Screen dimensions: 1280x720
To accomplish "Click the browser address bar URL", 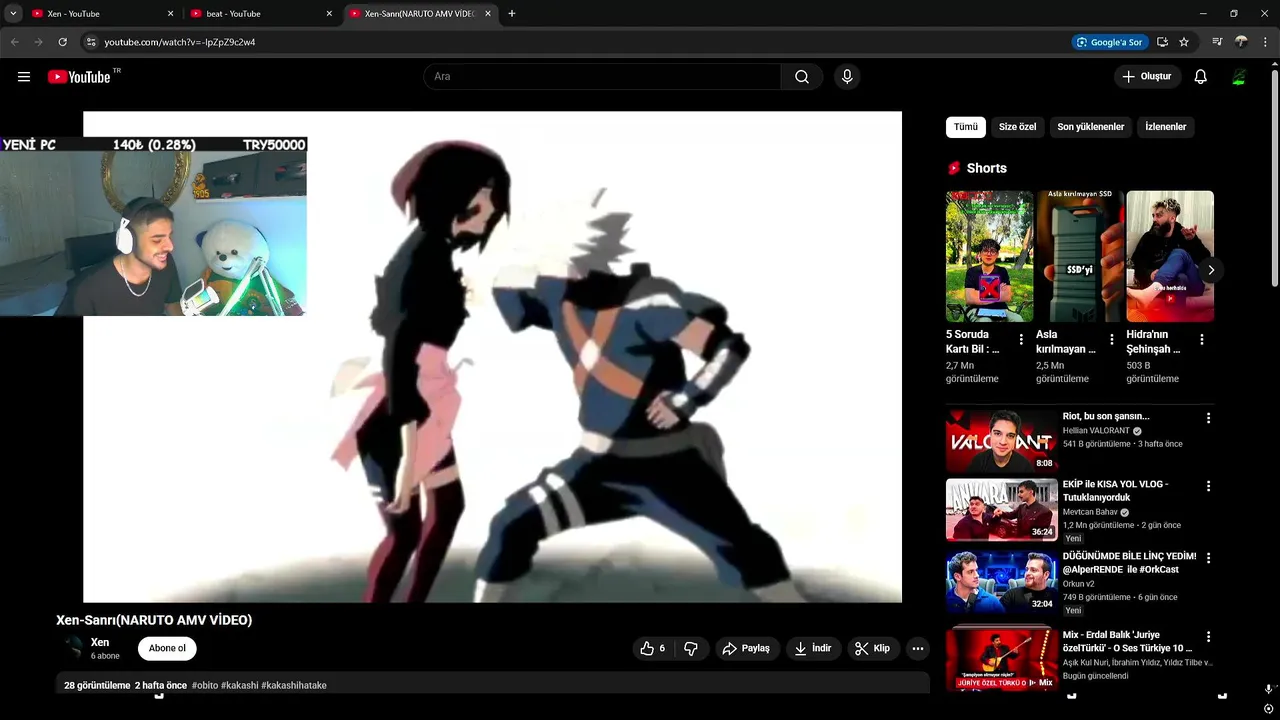I will (x=180, y=42).
